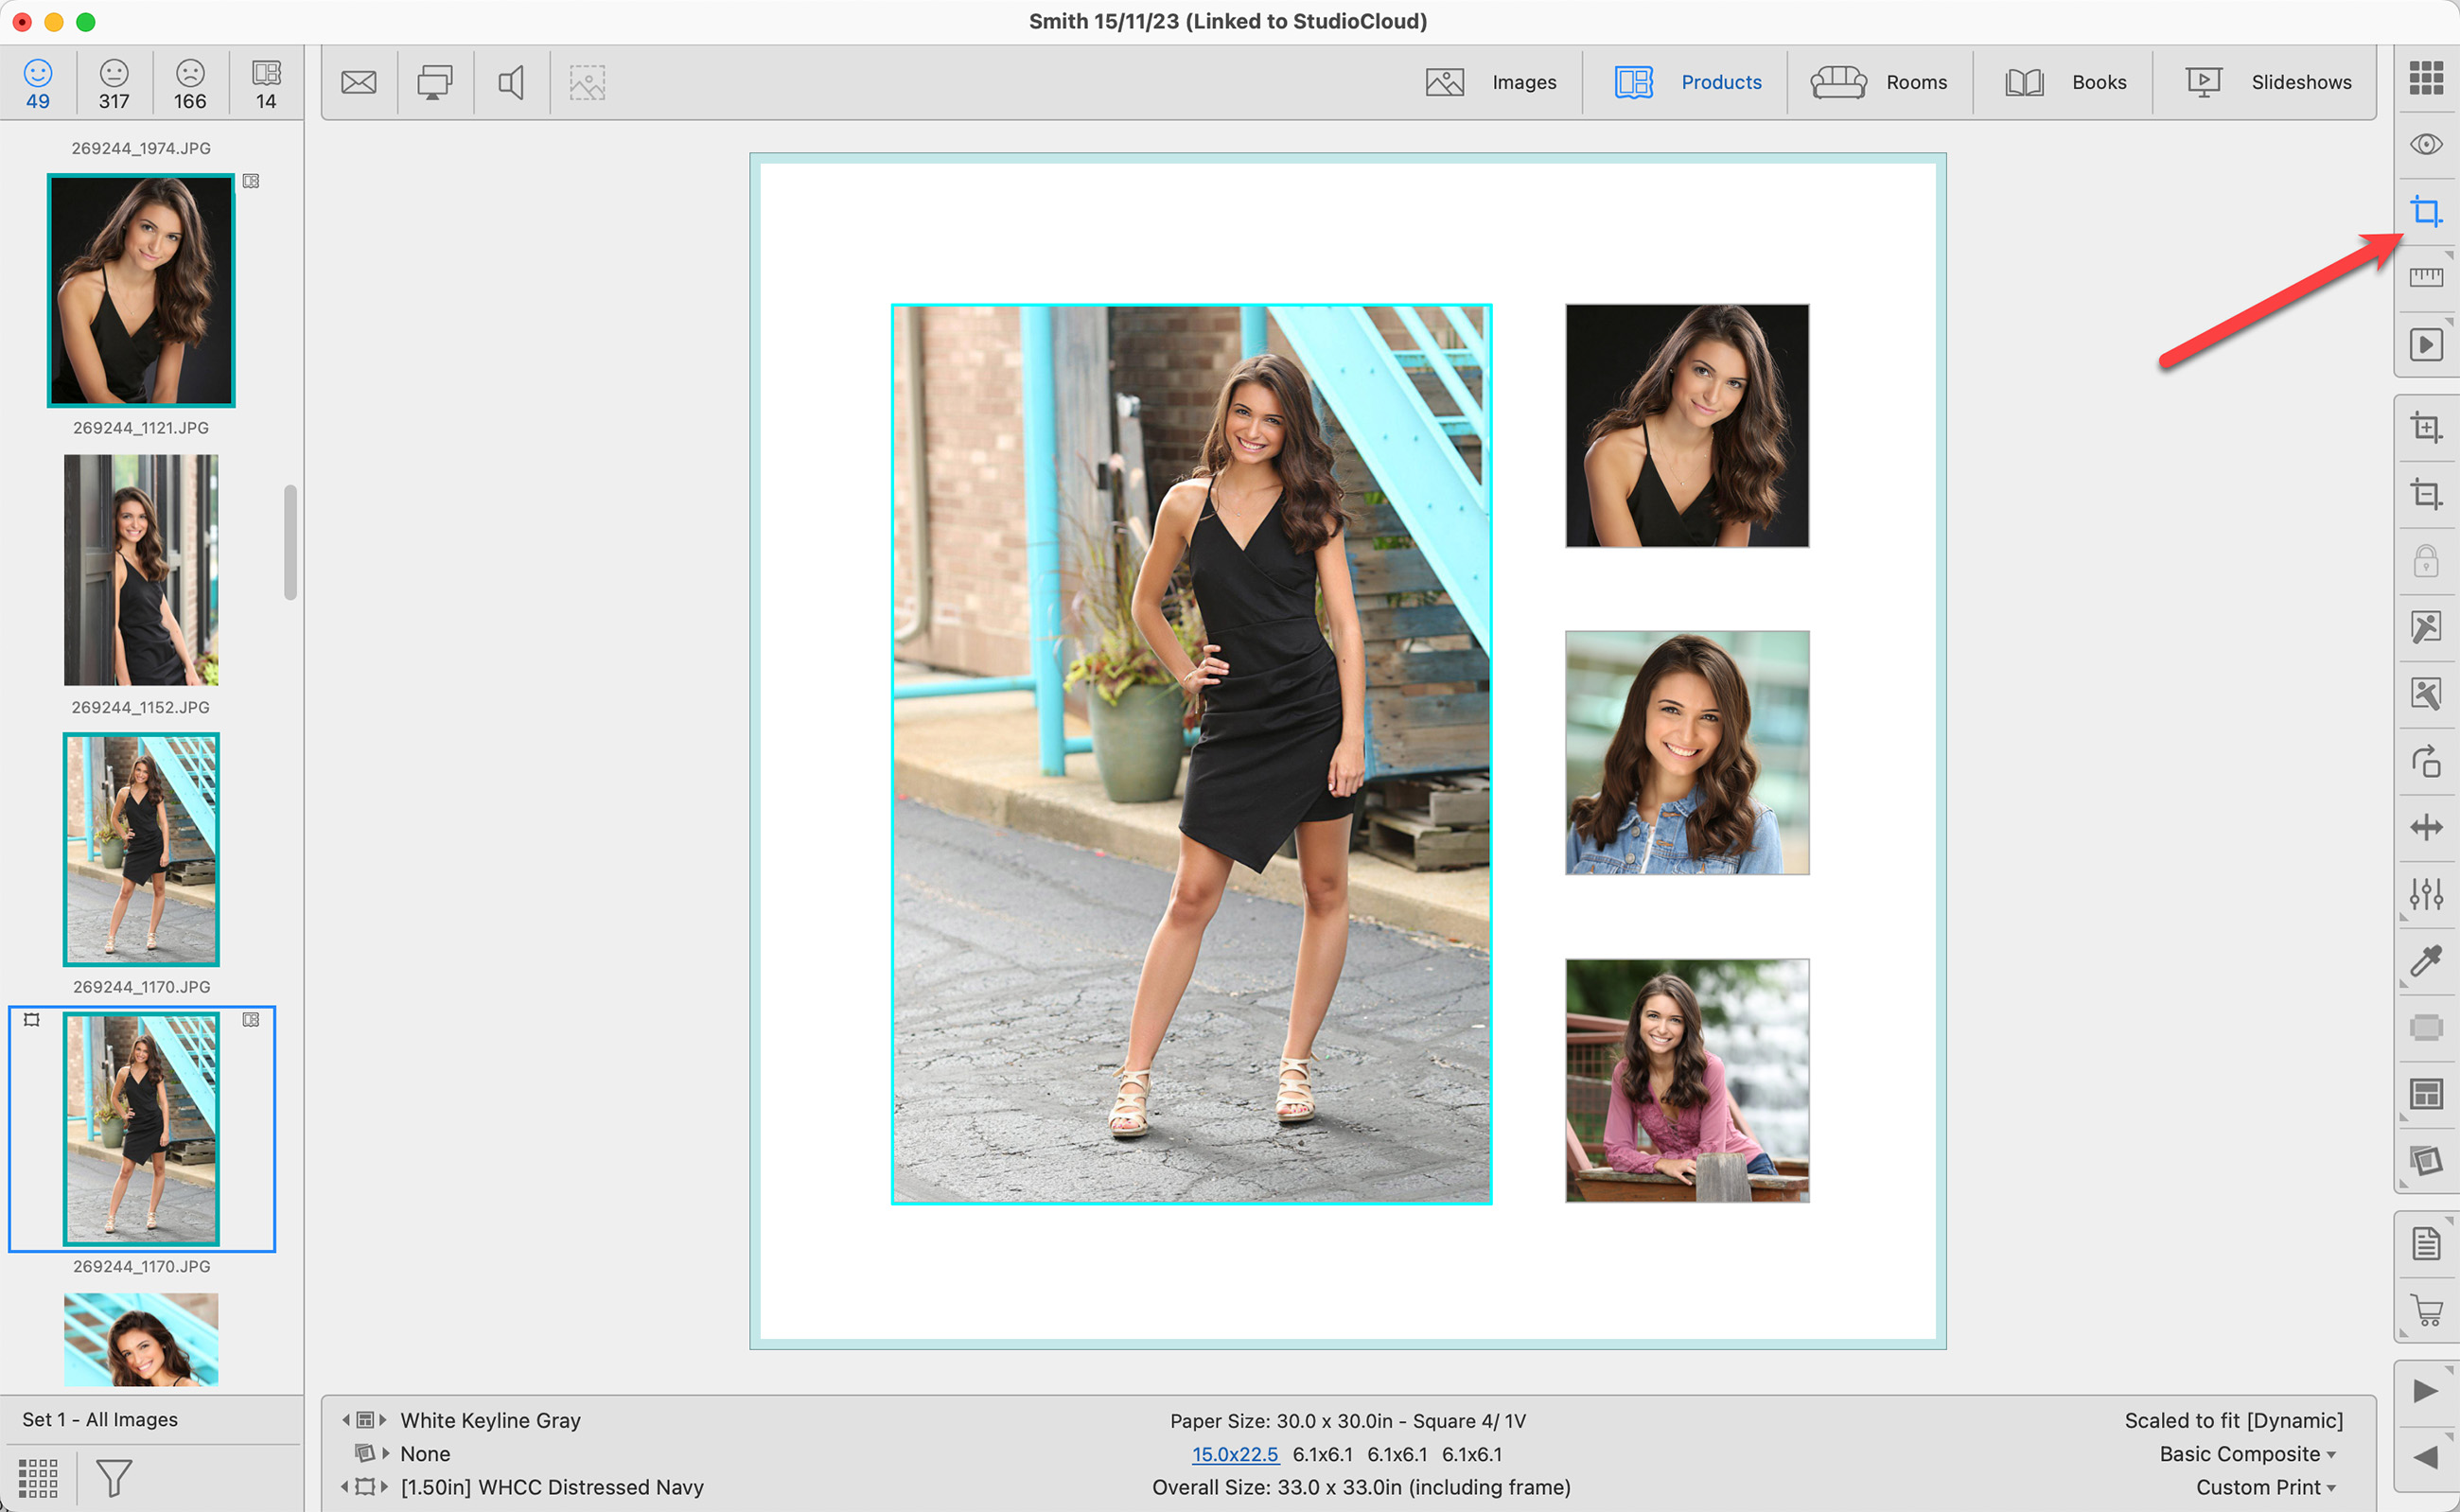This screenshot has width=2460, height=1512.
Task: Show the 49 happy-face rated images
Action: (38, 84)
